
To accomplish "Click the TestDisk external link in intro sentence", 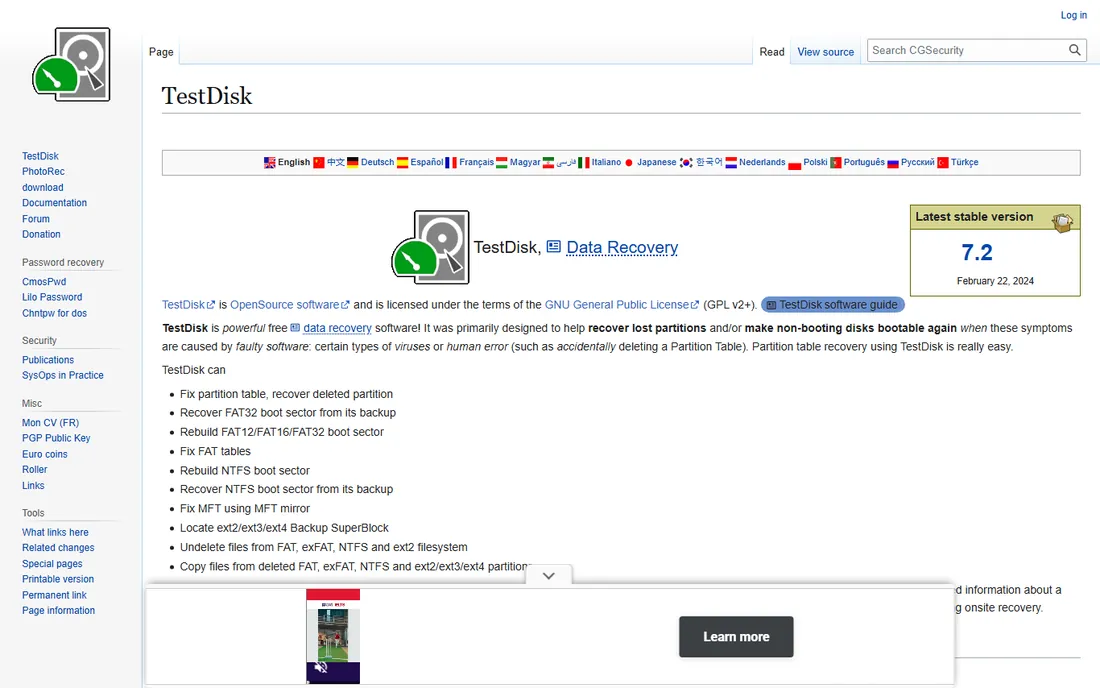I will [x=188, y=305].
